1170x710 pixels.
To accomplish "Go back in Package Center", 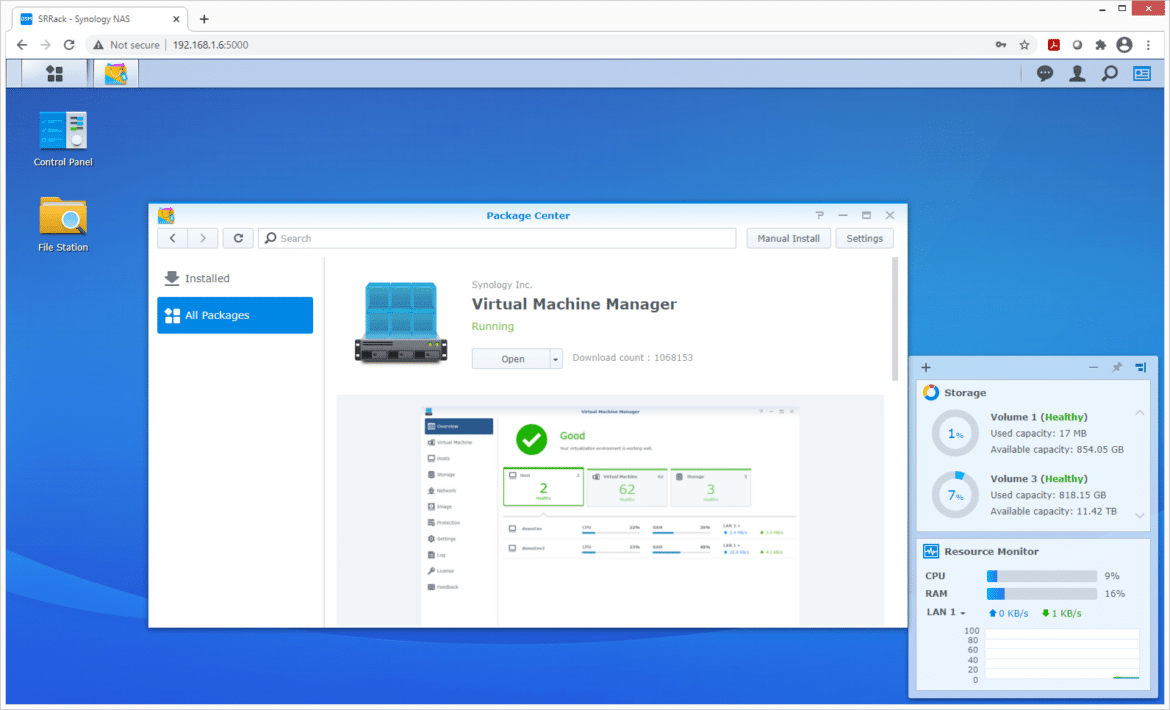I will [x=172, y=238].
